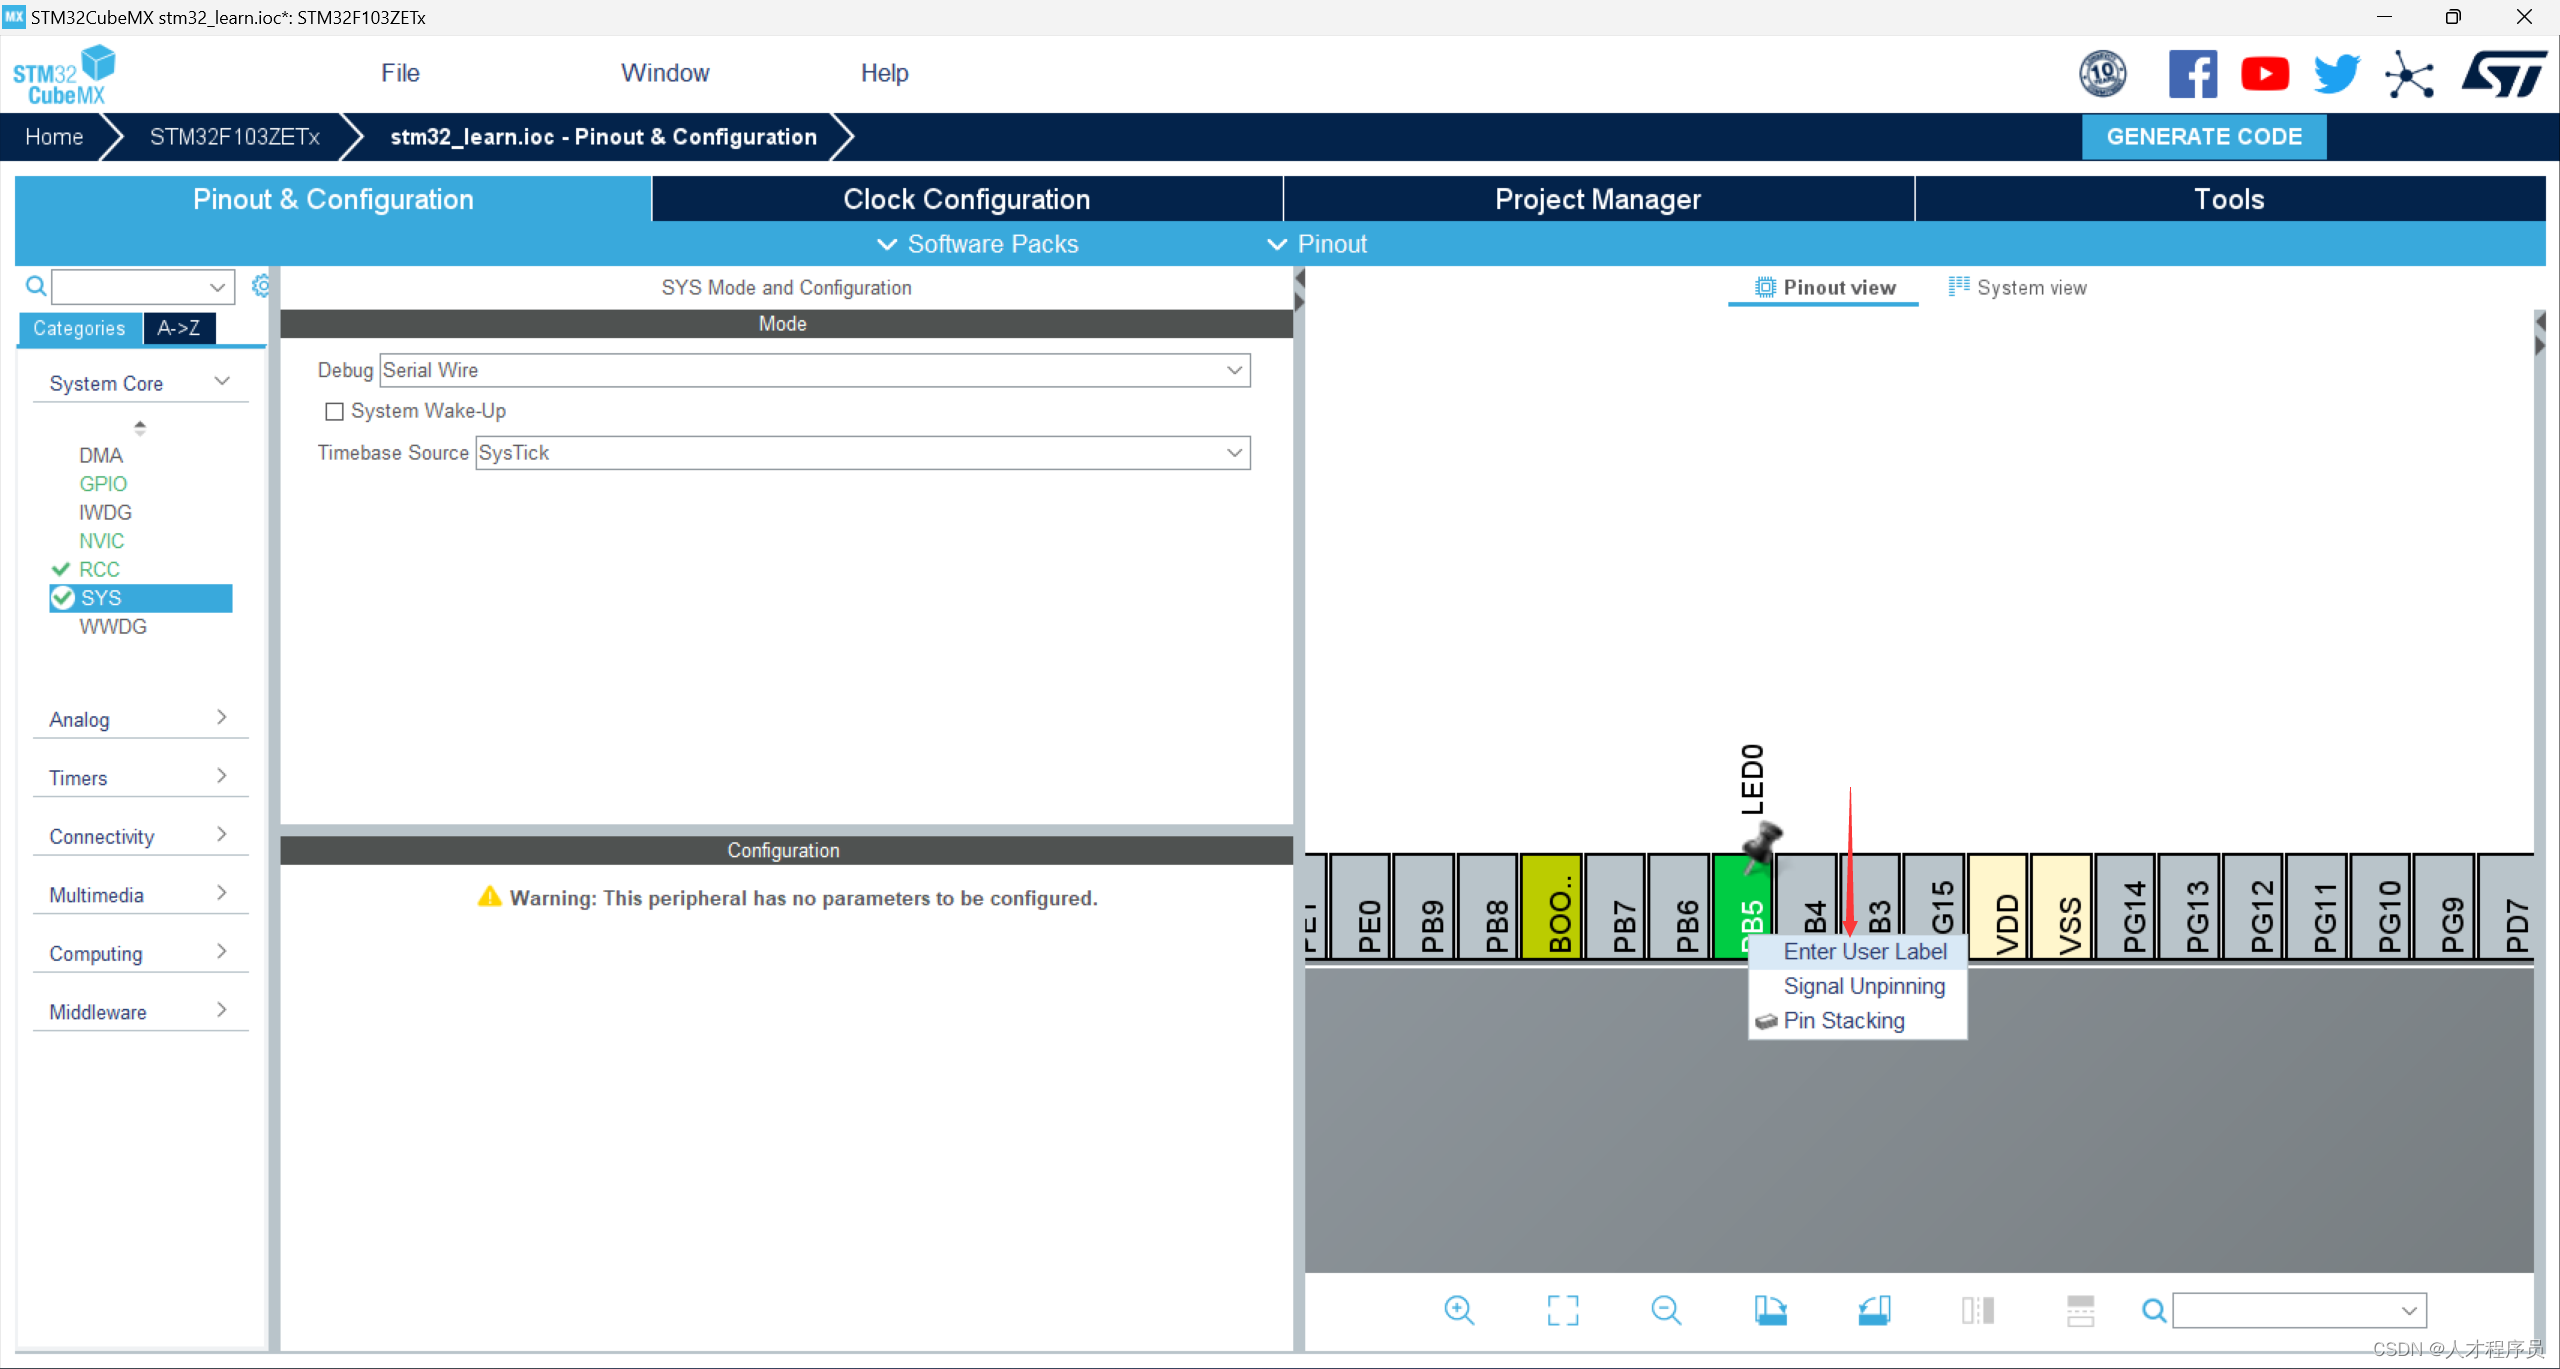This screenshot has width=2560, height=1369.
Task: Open the Window menu
Action: [x=665, y=73]
